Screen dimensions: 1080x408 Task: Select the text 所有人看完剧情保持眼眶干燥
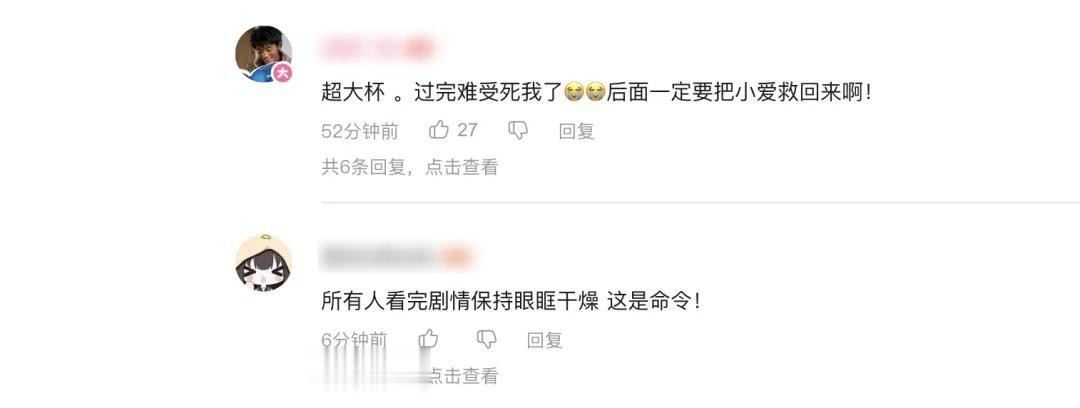(x=459, y=301)
